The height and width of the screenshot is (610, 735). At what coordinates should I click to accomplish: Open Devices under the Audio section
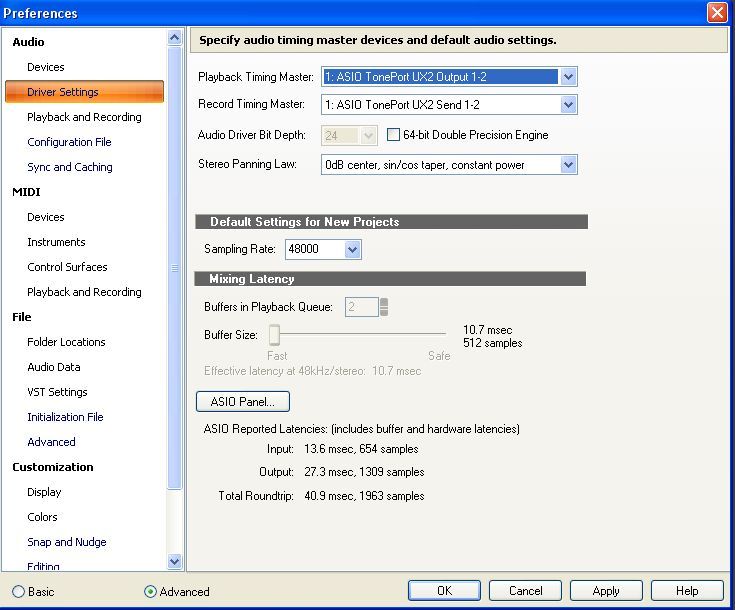pyautogui.click(x=46, y=67)
